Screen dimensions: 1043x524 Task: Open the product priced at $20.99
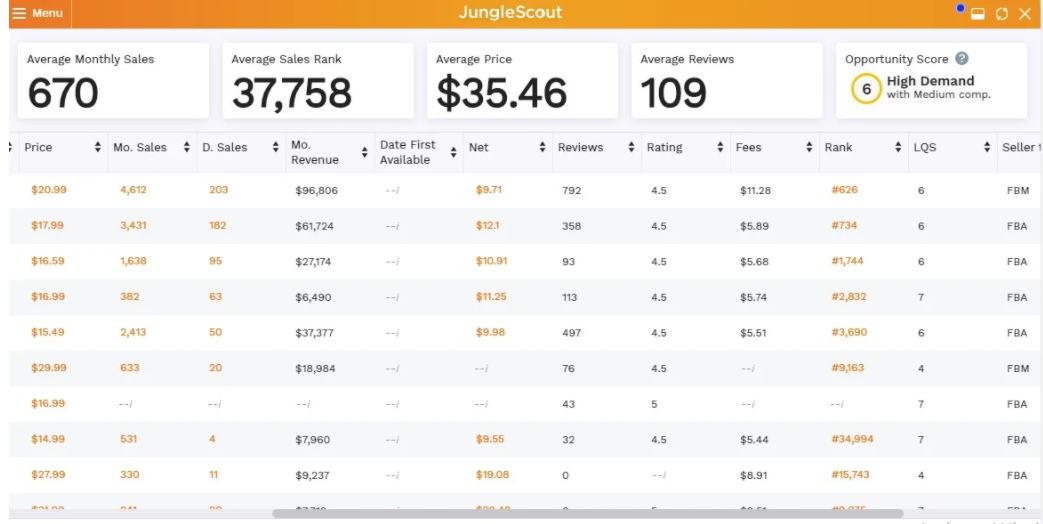(x=48, y=190)
